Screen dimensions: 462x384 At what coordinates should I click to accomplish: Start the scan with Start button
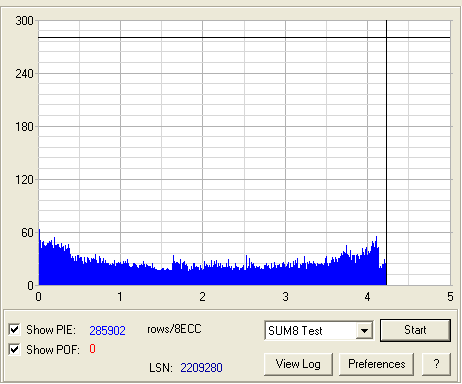pyautogui.click(x=415, y=330)
